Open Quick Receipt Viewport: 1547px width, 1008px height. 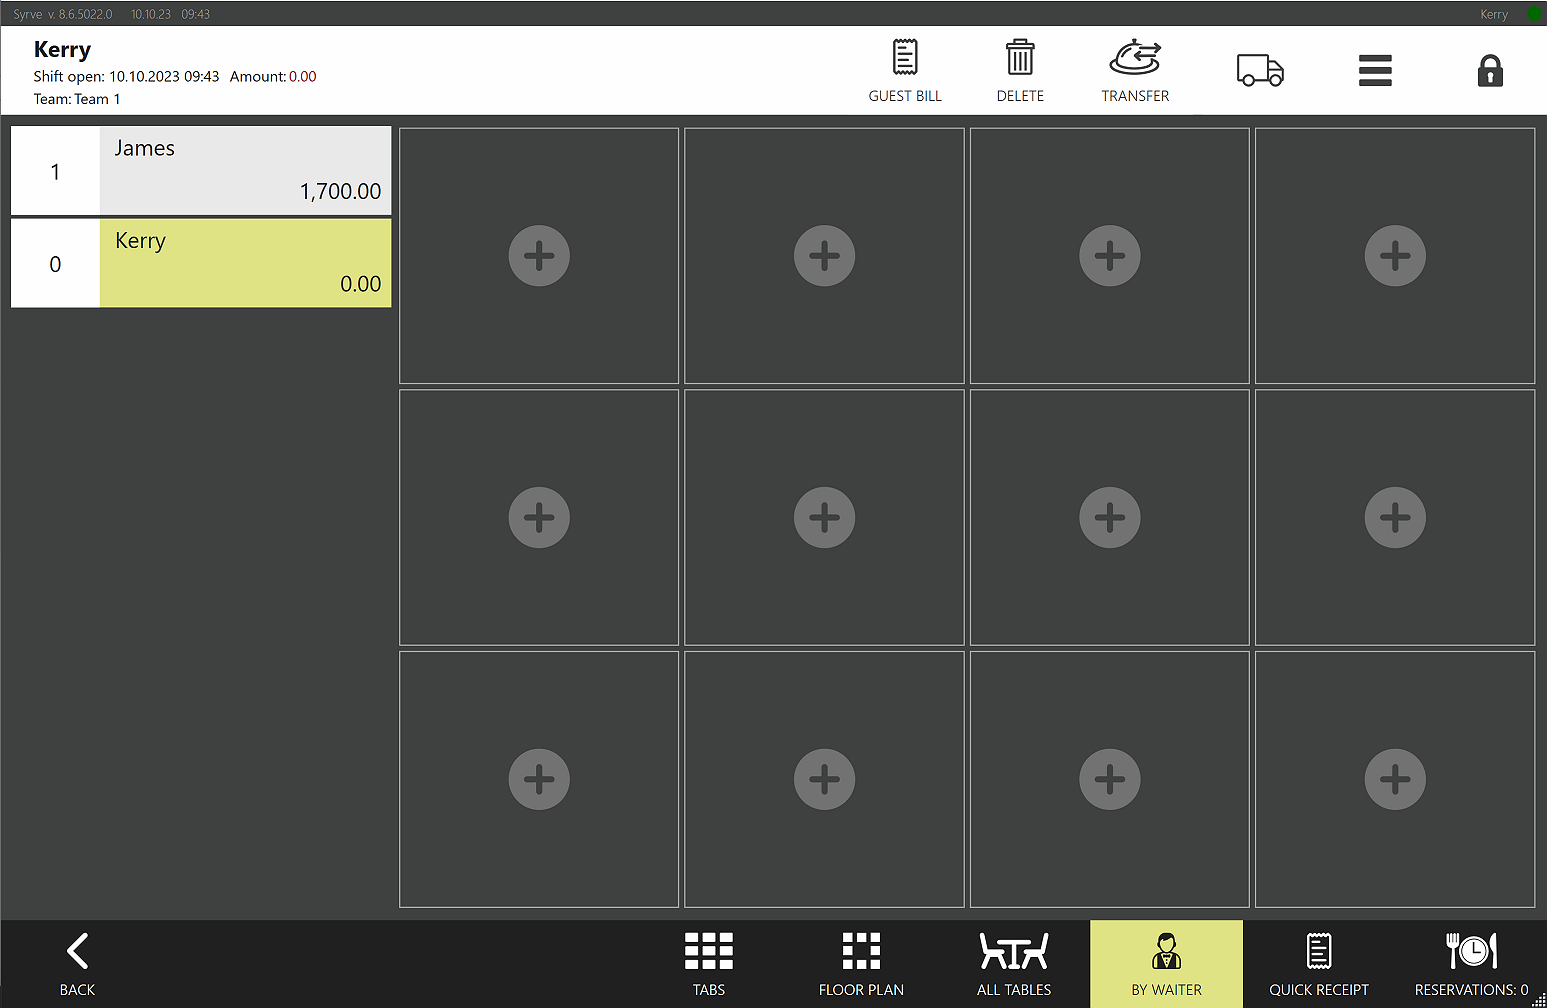click(x=1318, y=964)
